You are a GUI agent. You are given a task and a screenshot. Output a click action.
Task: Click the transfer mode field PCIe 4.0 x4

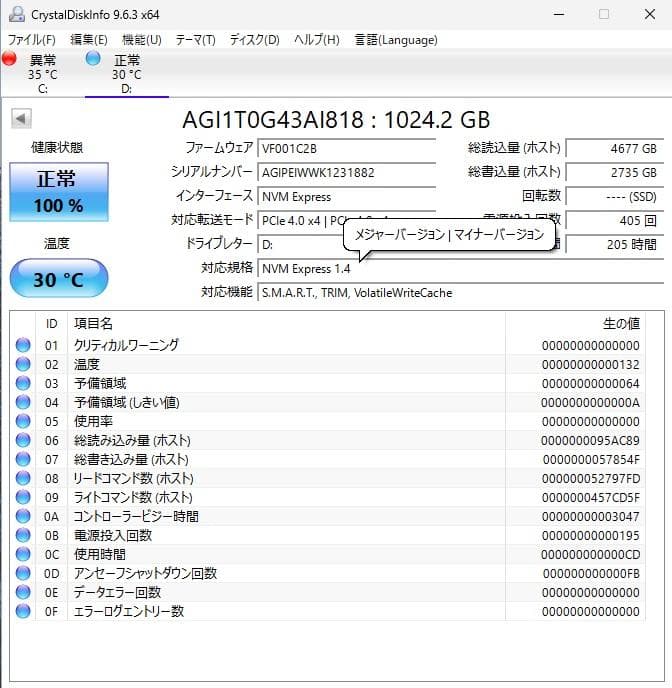(301, 221)
